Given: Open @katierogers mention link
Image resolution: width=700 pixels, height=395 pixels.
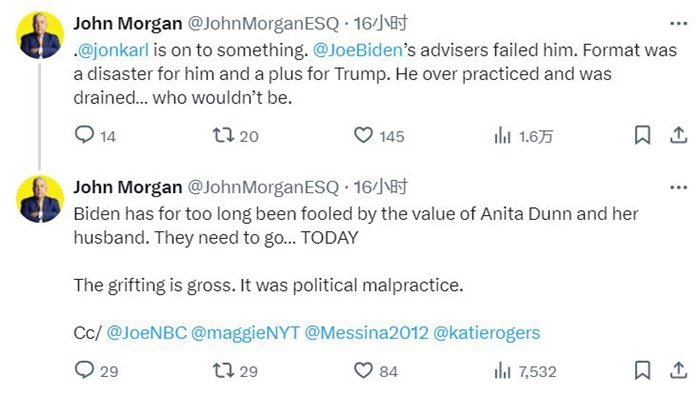Looking at the screenshot, I should [x=487, y=333].
